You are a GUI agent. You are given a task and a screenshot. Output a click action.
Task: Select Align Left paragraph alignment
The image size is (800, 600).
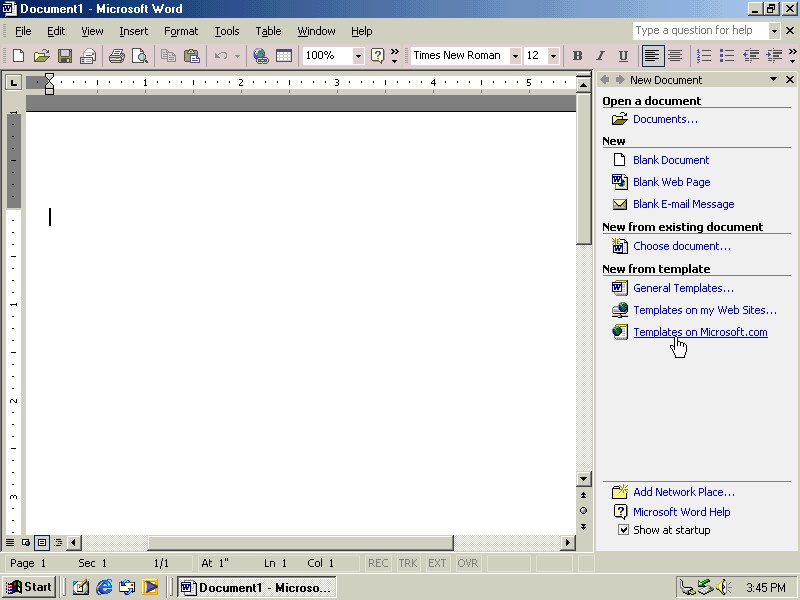652,56
